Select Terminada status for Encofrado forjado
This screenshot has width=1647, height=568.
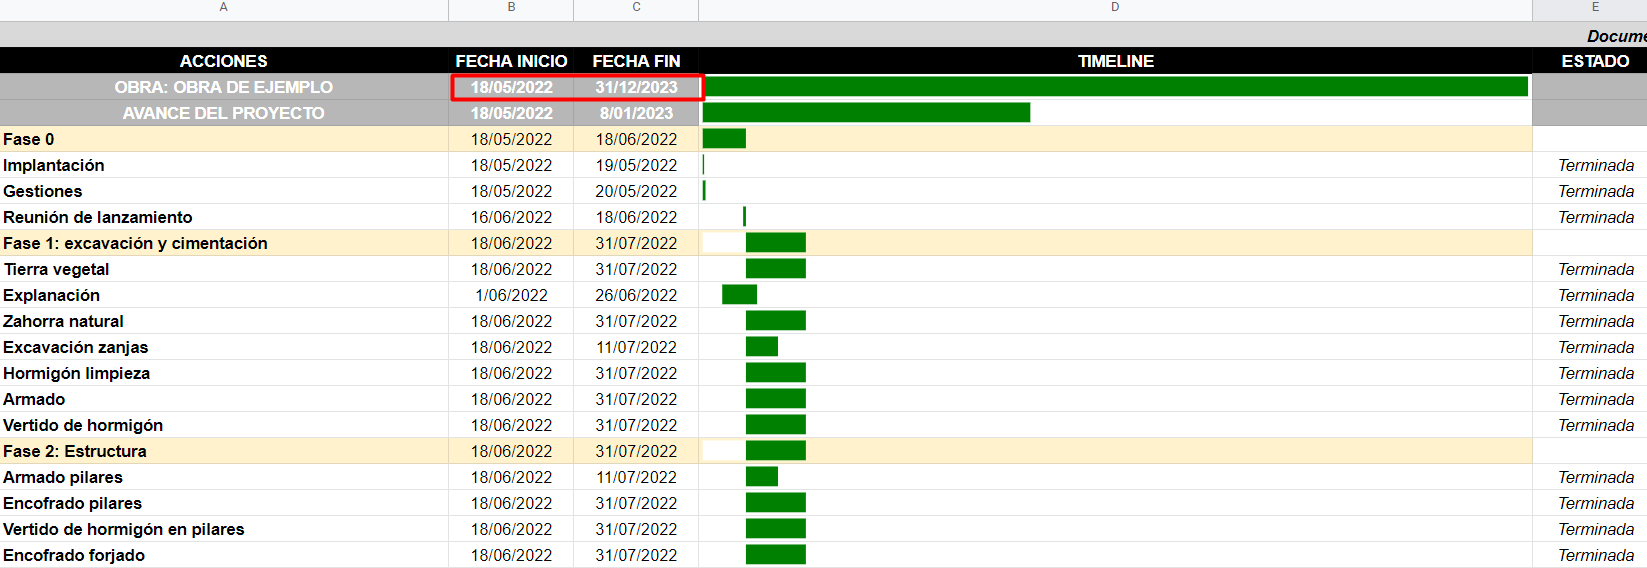click(1595, 555)
